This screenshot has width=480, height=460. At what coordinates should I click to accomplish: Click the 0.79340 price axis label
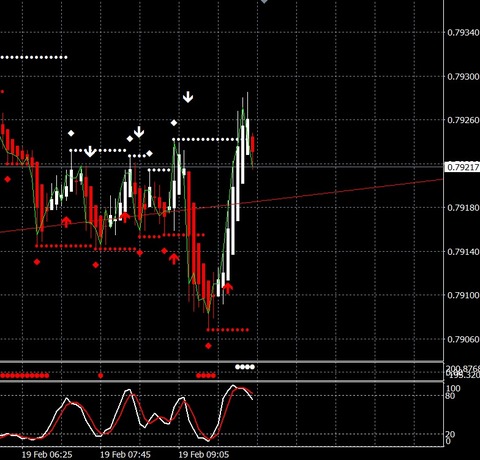click(x=463, y=33)
